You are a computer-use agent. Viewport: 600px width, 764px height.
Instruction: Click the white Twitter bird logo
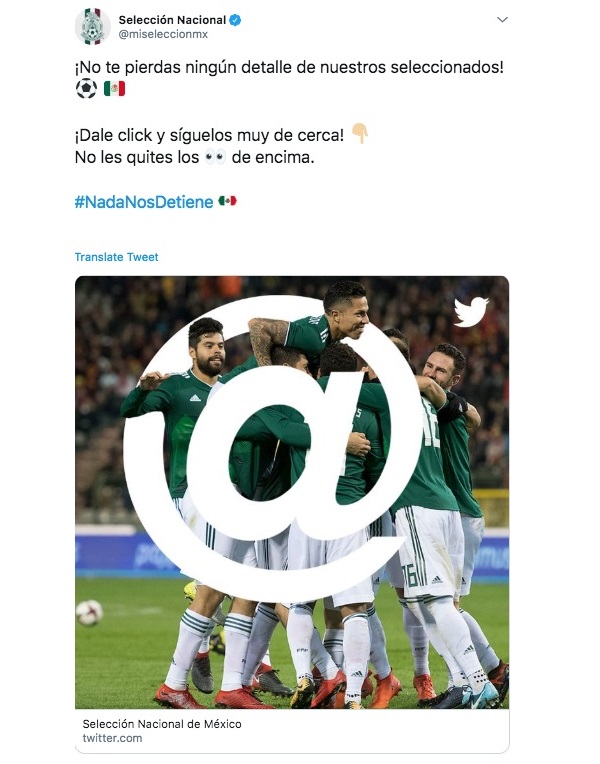(471, 311)
